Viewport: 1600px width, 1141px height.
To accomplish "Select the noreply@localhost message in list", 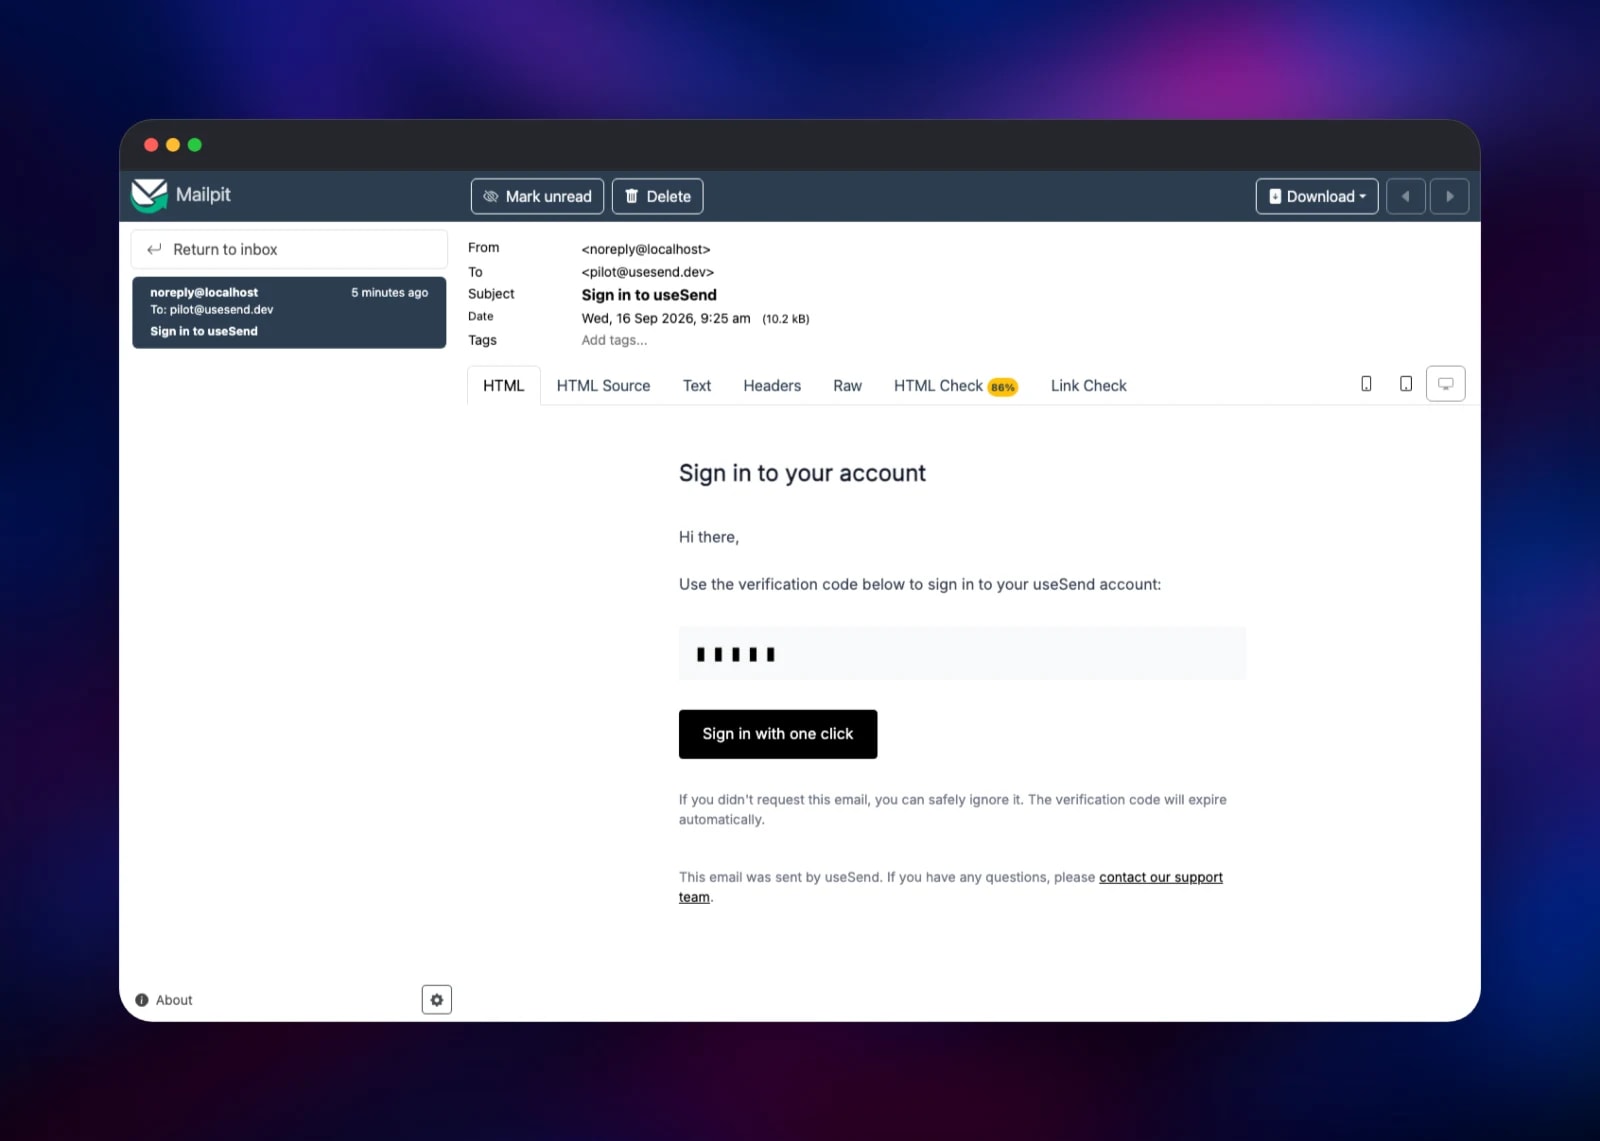I will pyautogui.click(x=289, y=312).
